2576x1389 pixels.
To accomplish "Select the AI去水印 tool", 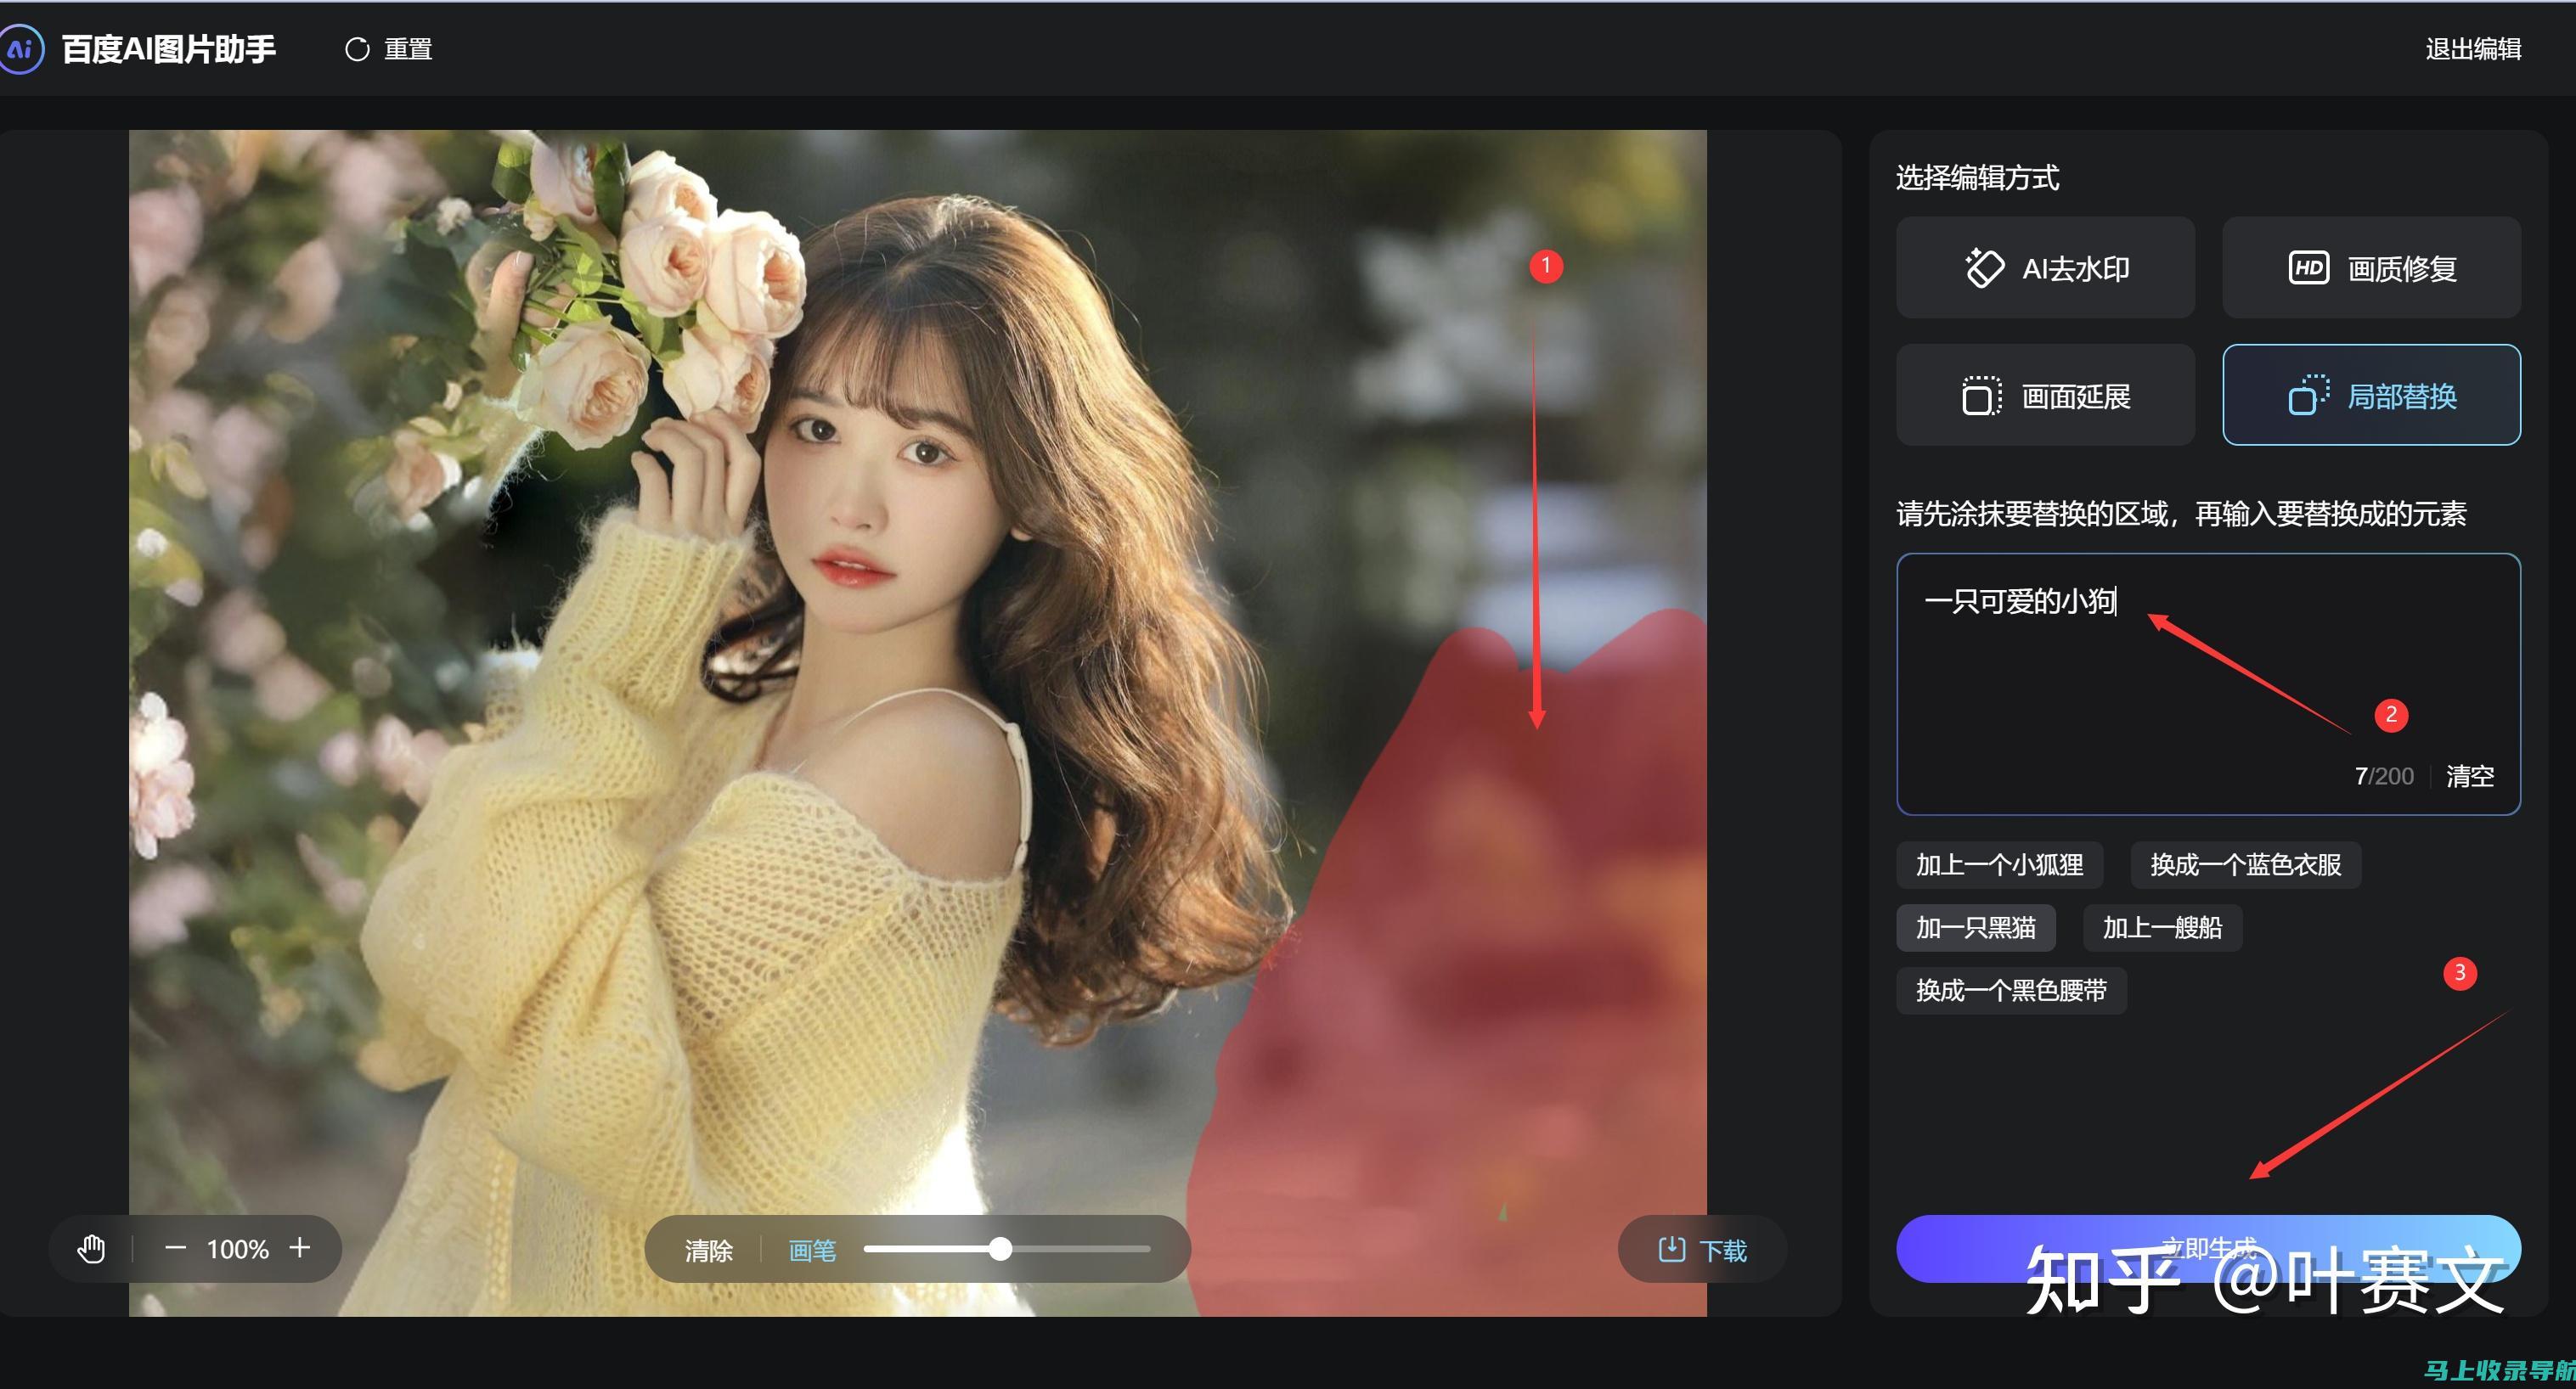I will pos(2046,268).
